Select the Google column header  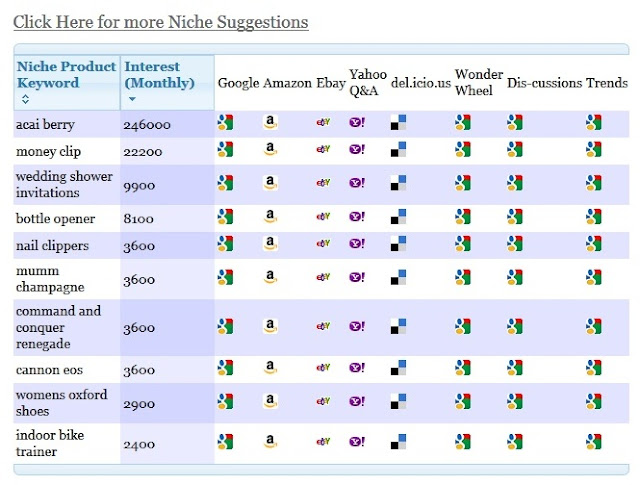tap(238, 83)
